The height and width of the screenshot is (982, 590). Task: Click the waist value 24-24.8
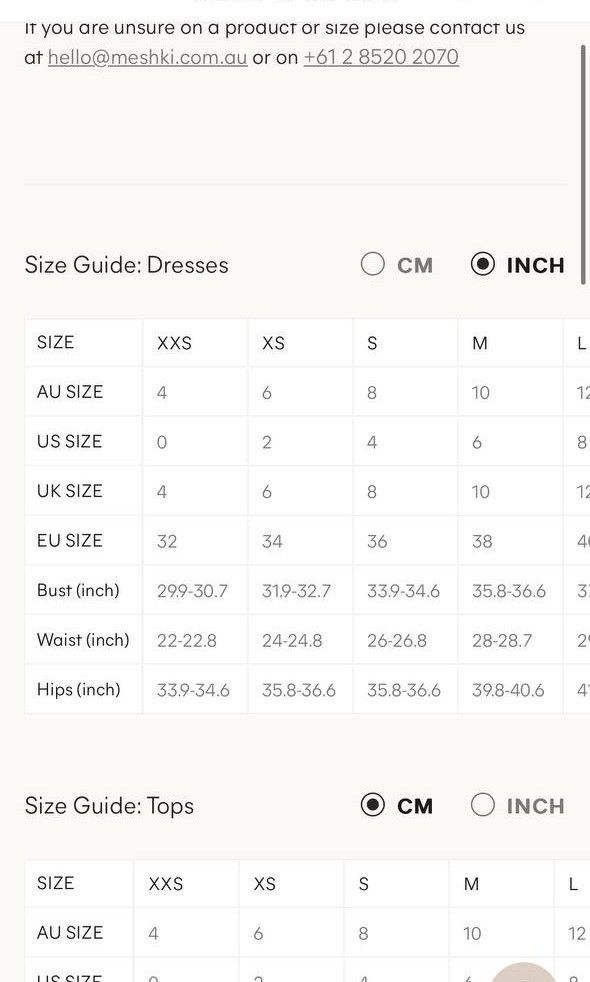[292, 641]
